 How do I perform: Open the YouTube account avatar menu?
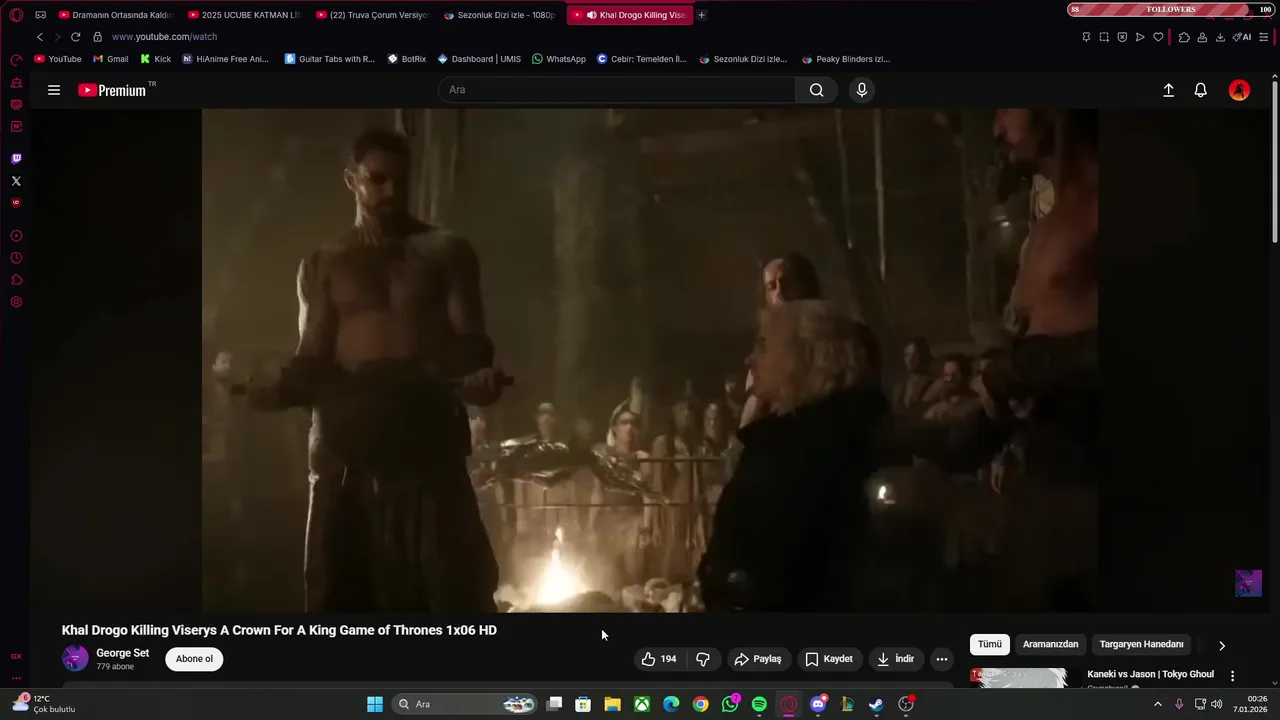1239,90
